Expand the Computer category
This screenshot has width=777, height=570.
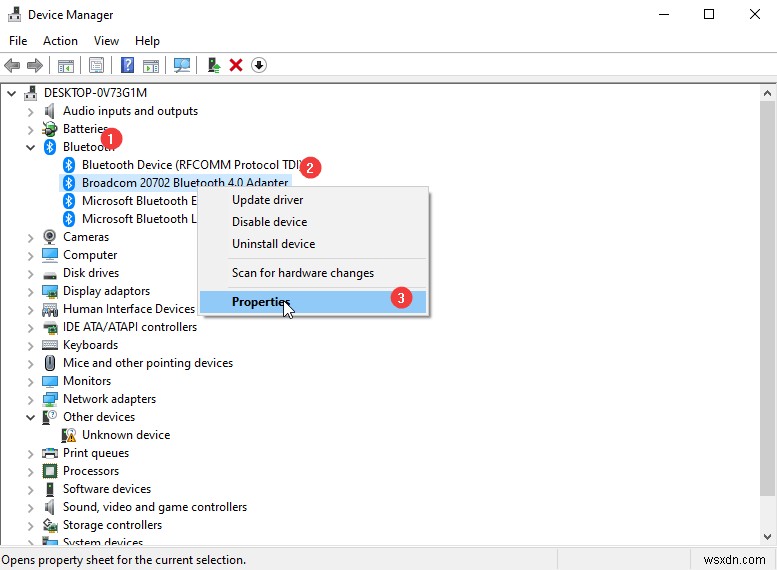click(x=30, y=256)
